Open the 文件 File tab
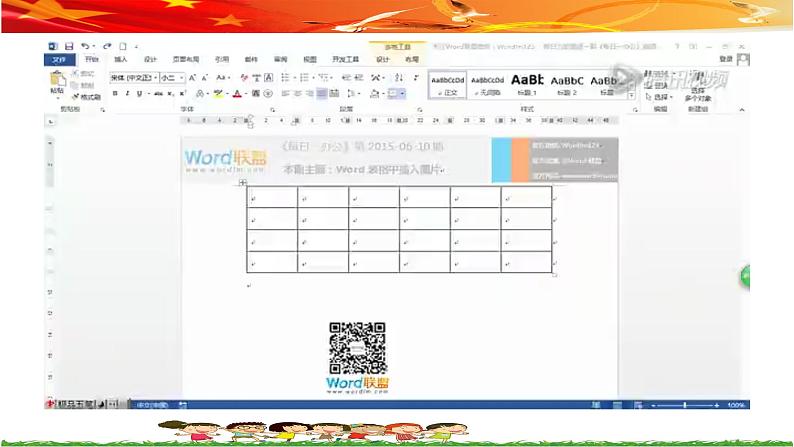 coord(59,60)
